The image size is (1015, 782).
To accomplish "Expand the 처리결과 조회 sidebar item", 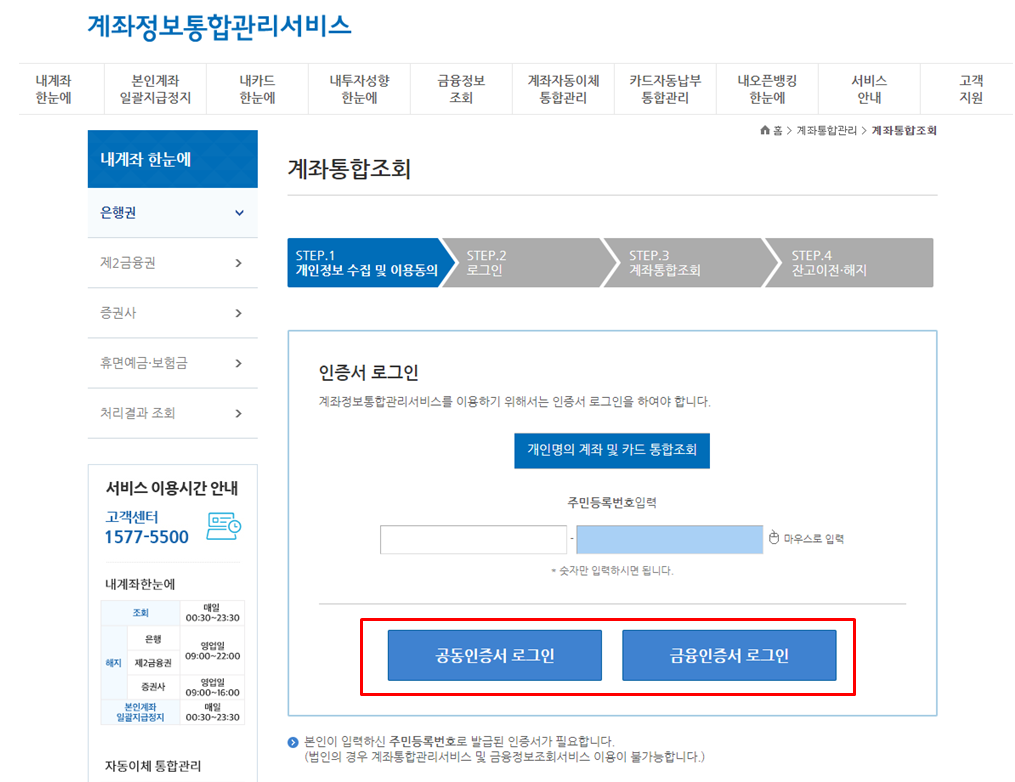I will click(x=173, y=413).
